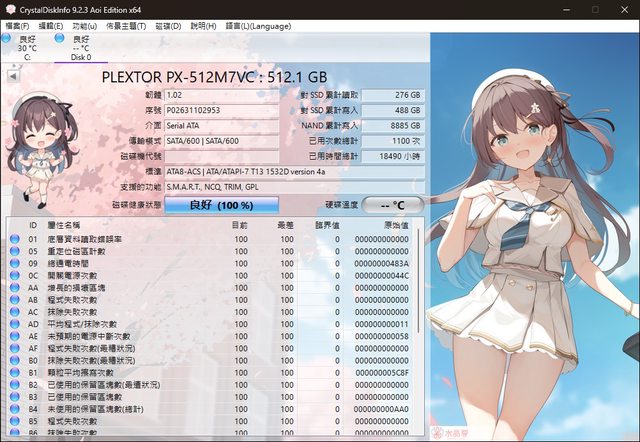Click the chibi character image beside disk info

tap(42, 150)
